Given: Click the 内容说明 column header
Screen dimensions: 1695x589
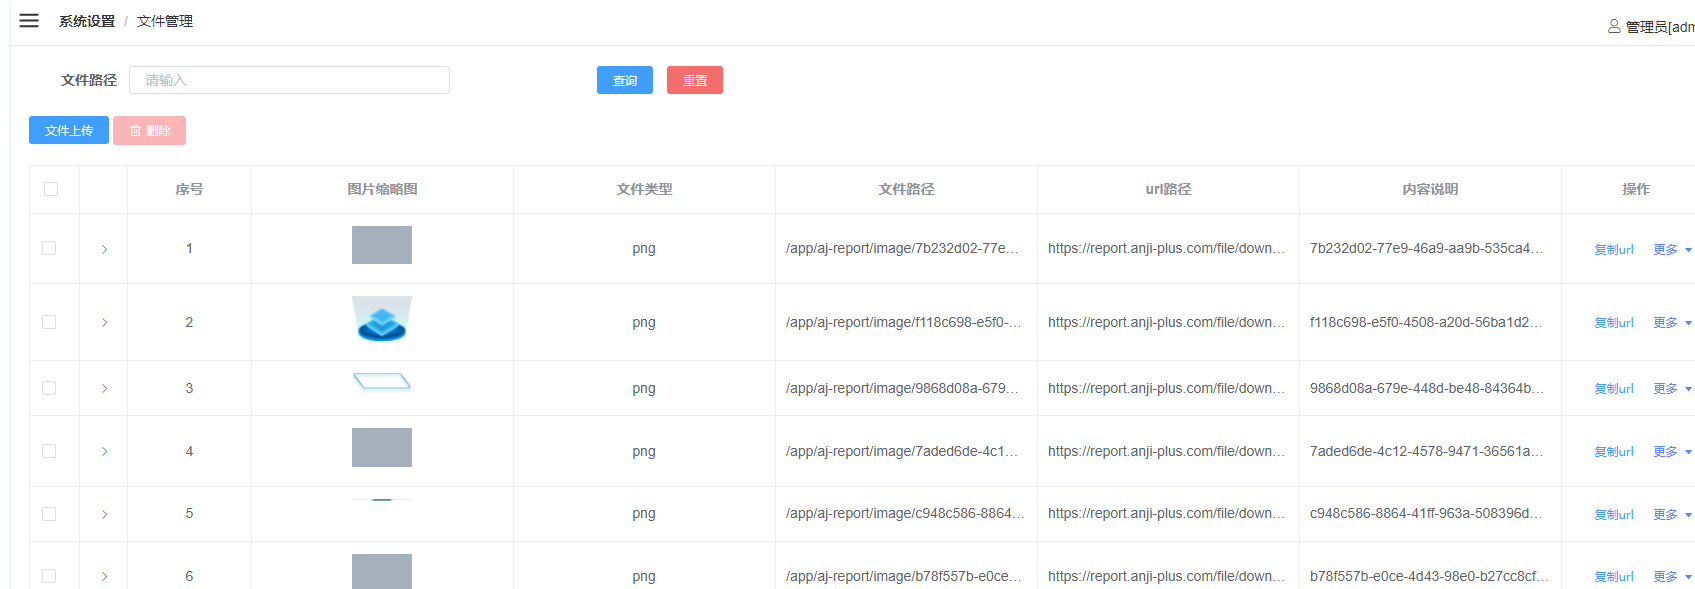Looking at the screenshot, I should (x=1430, y=189).
